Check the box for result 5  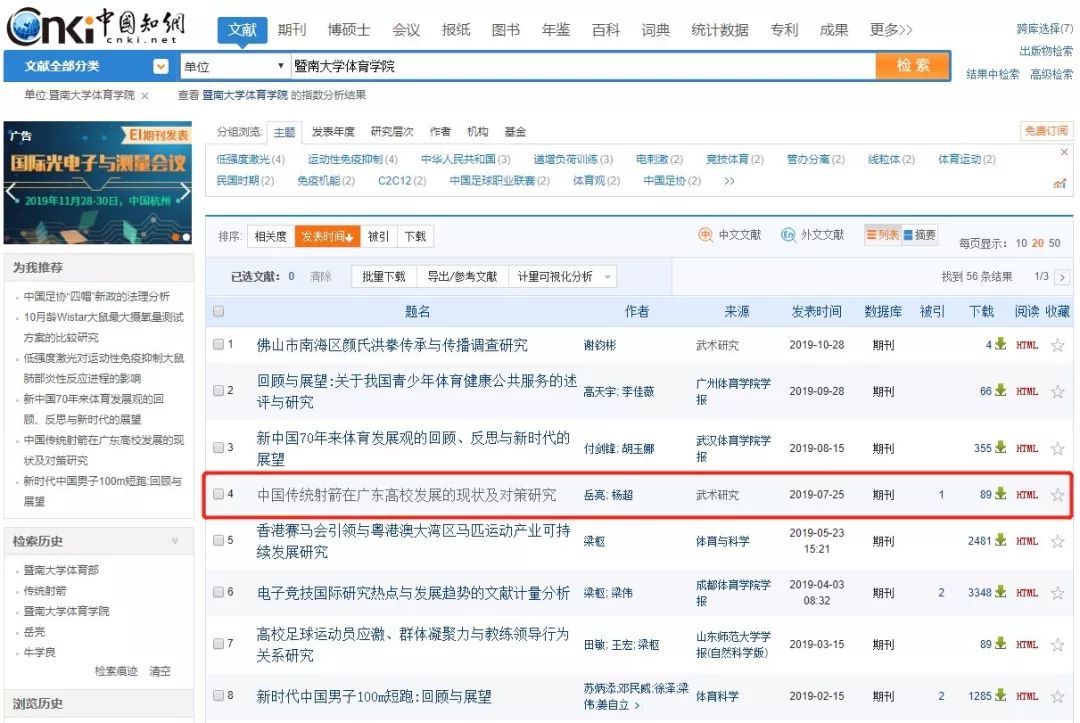click(218, 541)
